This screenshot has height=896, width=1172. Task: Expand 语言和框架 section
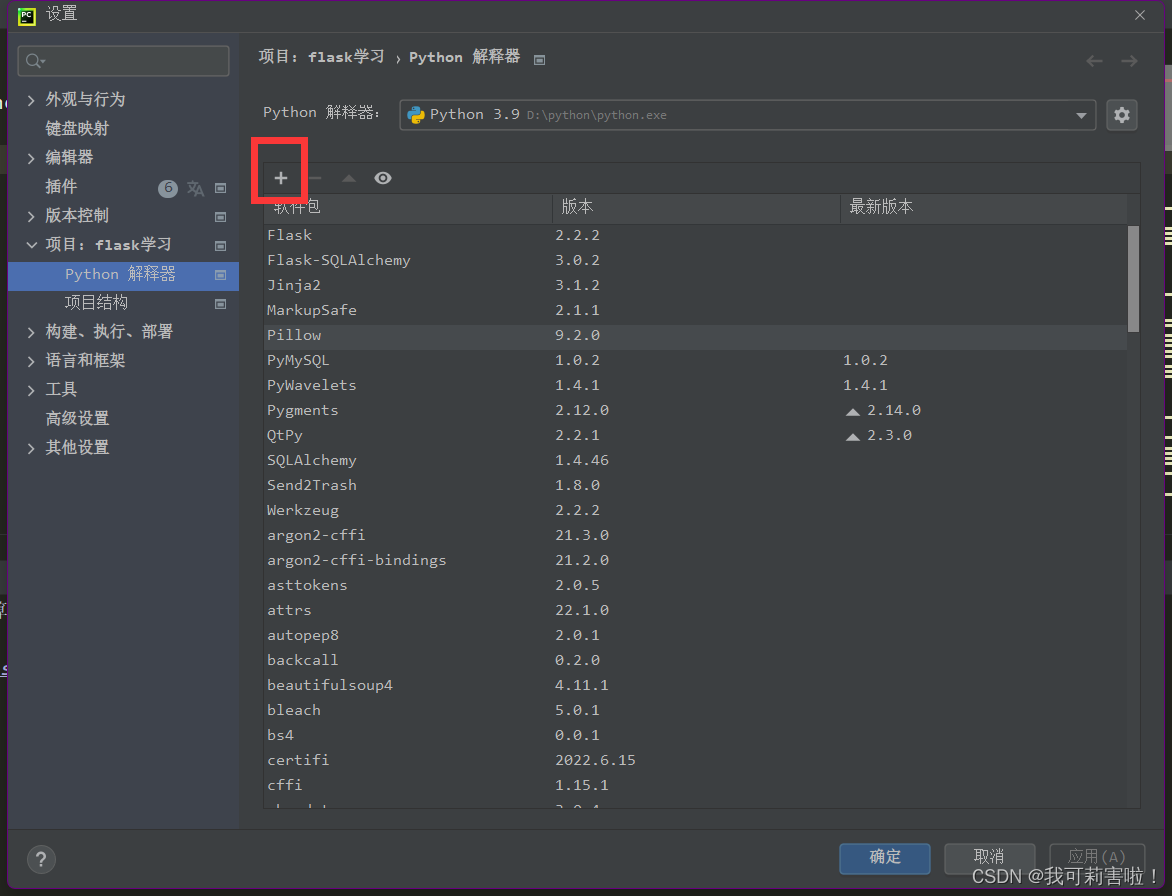click(x=31, y=362)
